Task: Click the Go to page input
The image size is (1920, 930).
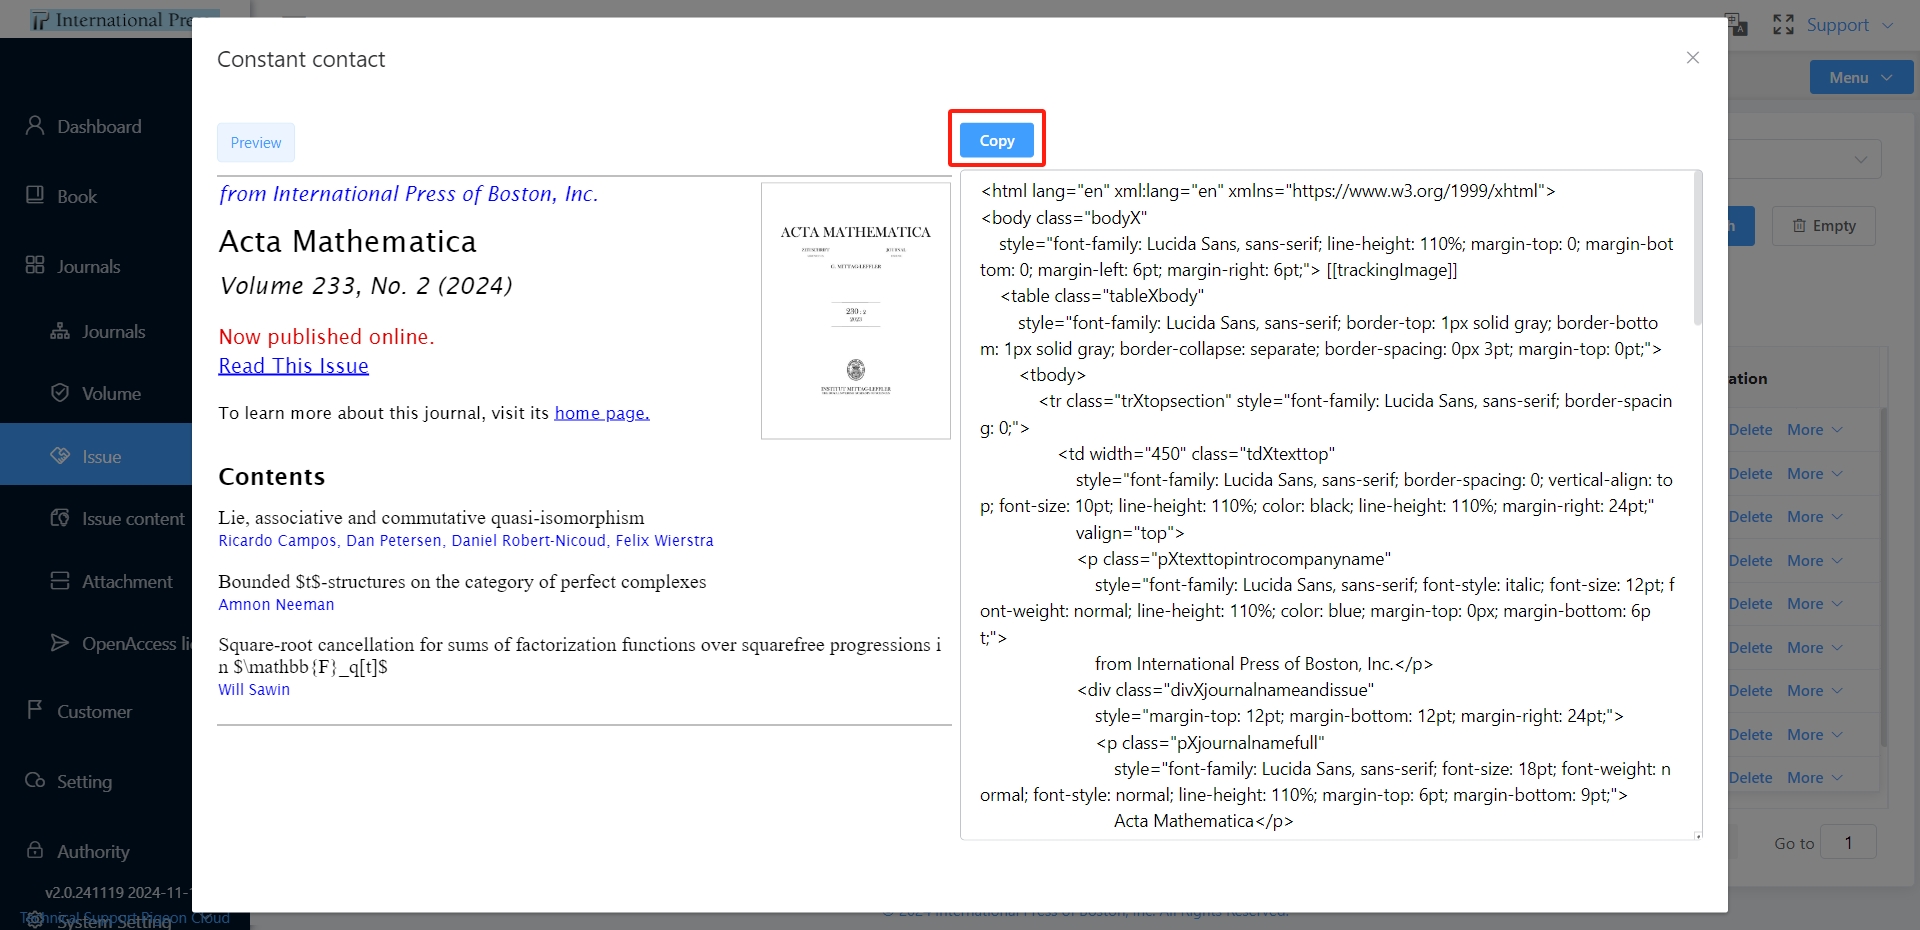Action: tap(1848, 843)
